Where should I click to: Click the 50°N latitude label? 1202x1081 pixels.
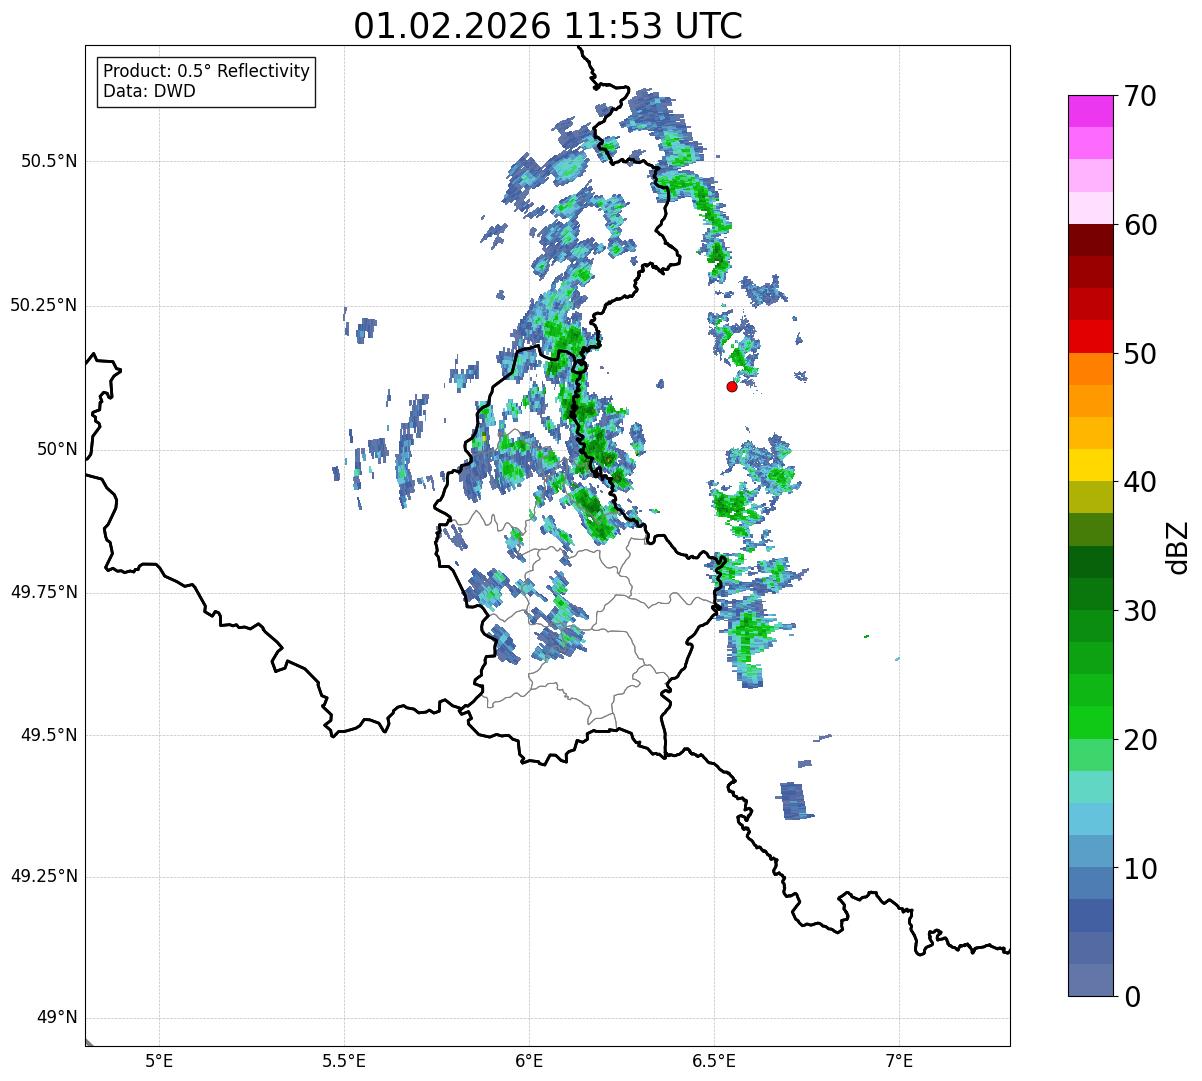pyautogui.click(x=57, y=449)
